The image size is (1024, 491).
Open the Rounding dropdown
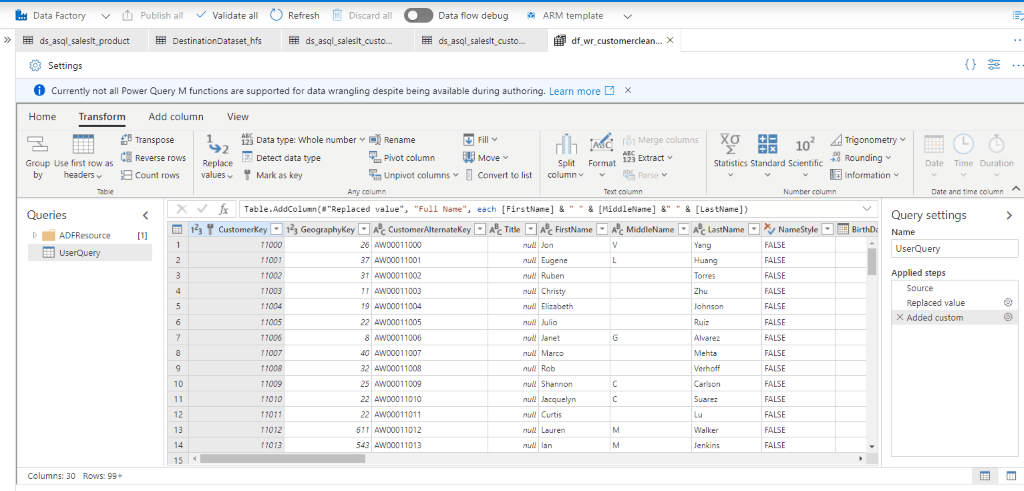pos(861,157)
